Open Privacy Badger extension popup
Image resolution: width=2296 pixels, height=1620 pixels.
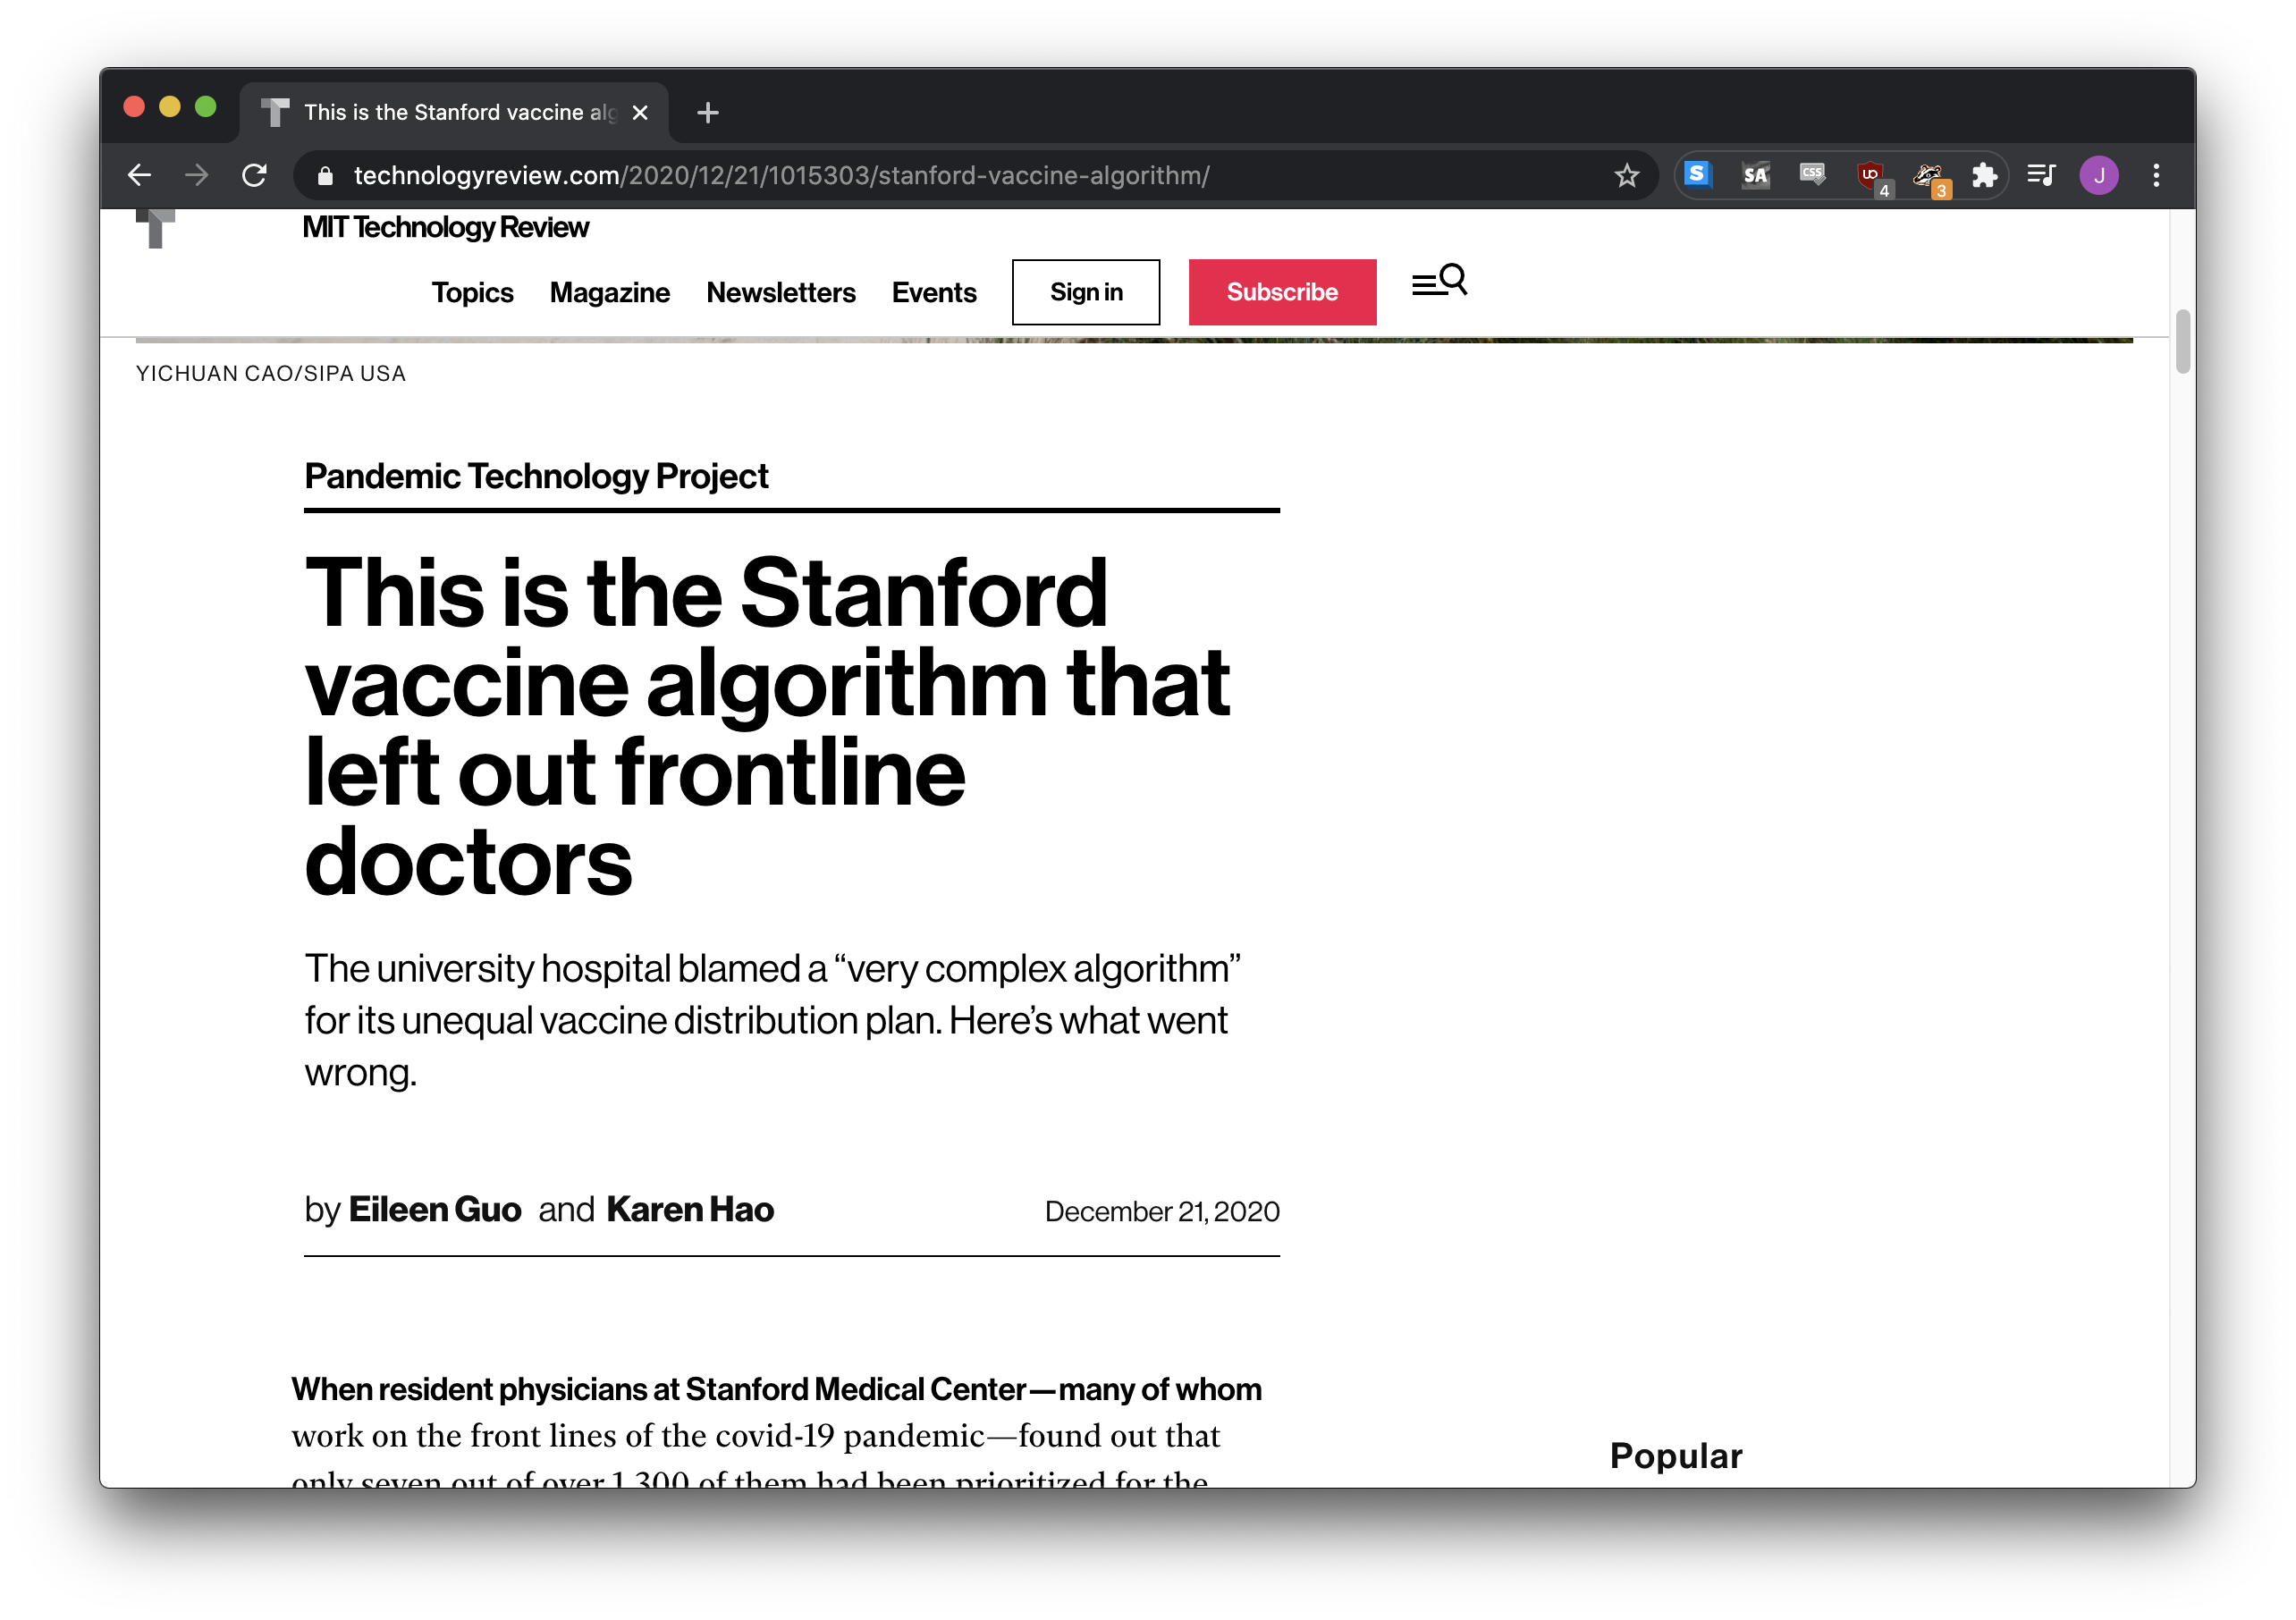[x=1929, y=175]
